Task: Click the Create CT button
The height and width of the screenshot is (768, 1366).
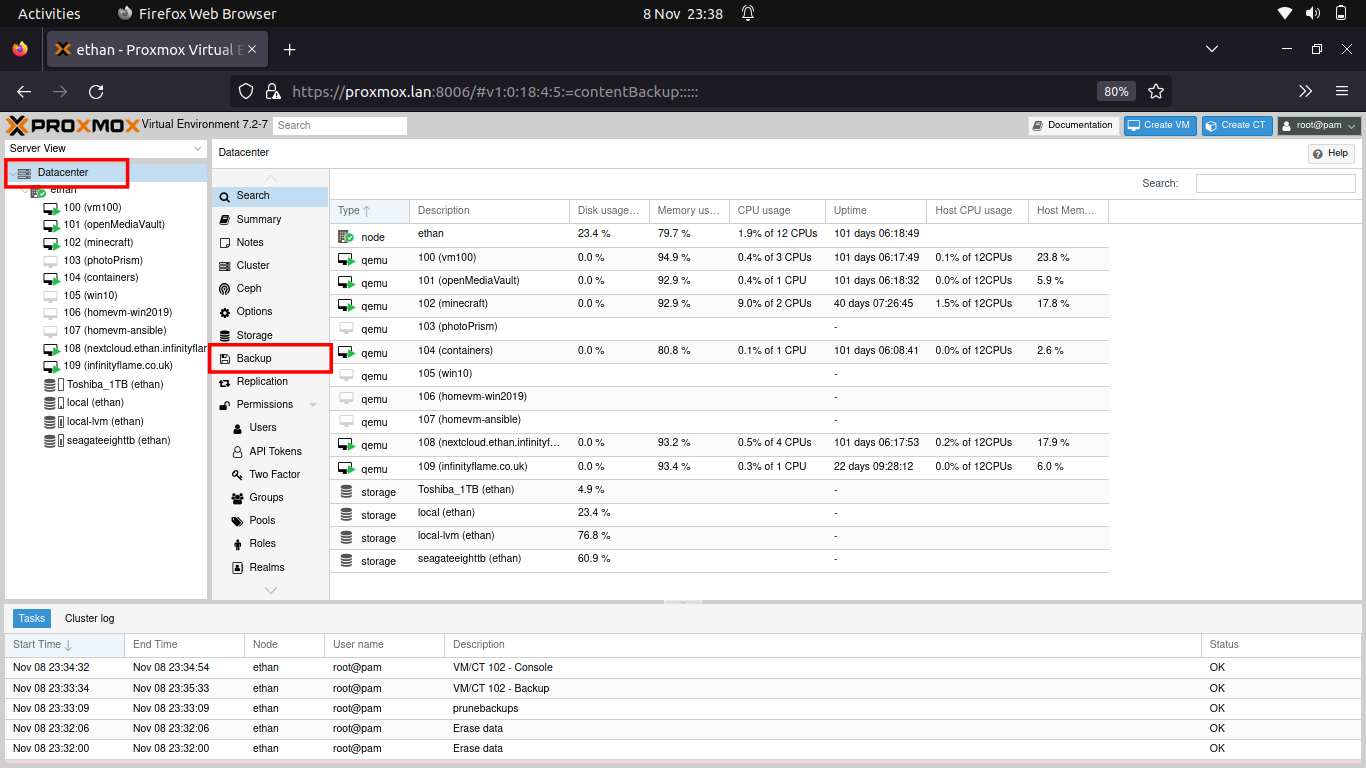Action: pyautogui.click(x=1237, y=125)
